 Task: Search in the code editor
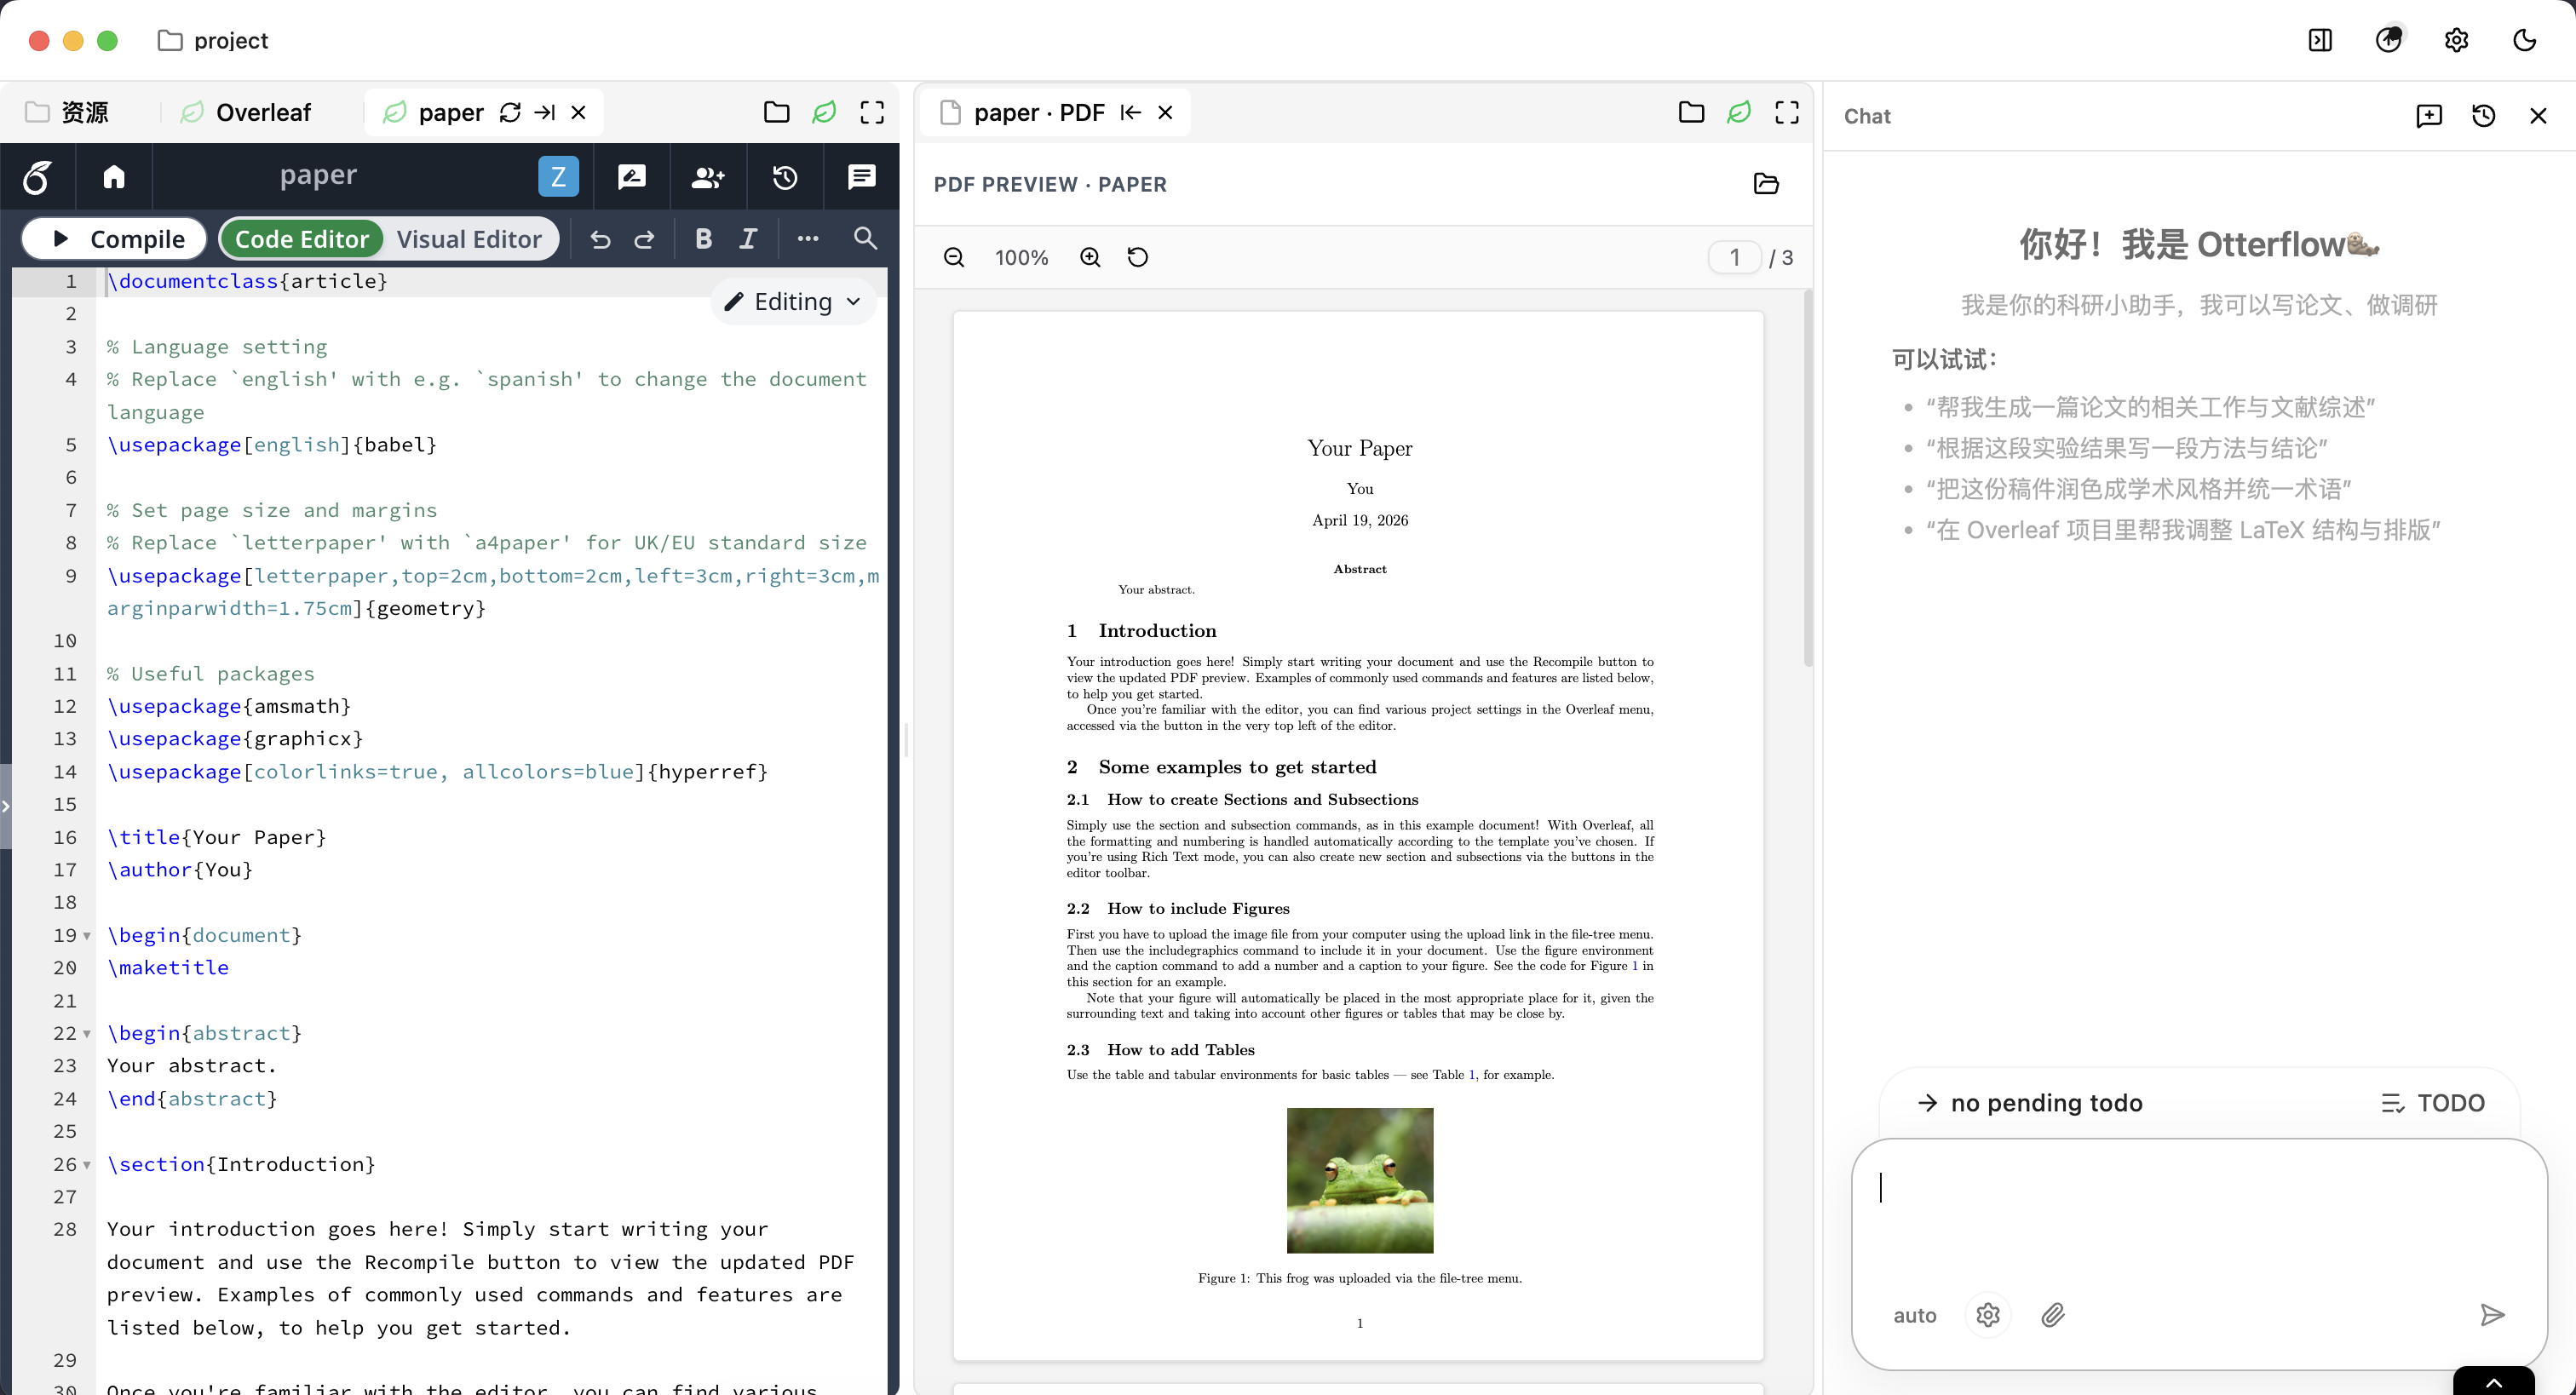(x=865, y=239)
